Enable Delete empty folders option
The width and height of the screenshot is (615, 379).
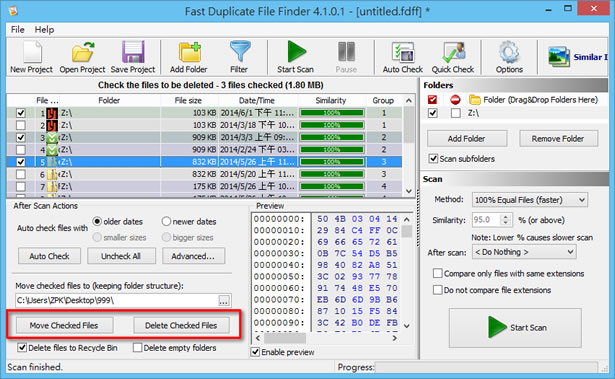coord(137,348)
